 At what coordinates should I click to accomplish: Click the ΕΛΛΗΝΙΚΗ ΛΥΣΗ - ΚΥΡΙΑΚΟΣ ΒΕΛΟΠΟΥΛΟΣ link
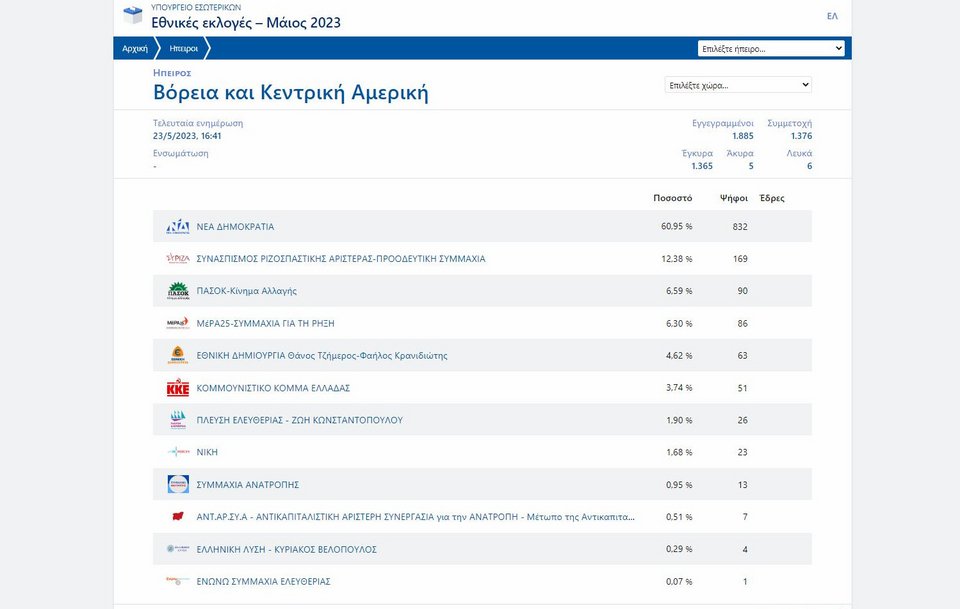[286, 549]
